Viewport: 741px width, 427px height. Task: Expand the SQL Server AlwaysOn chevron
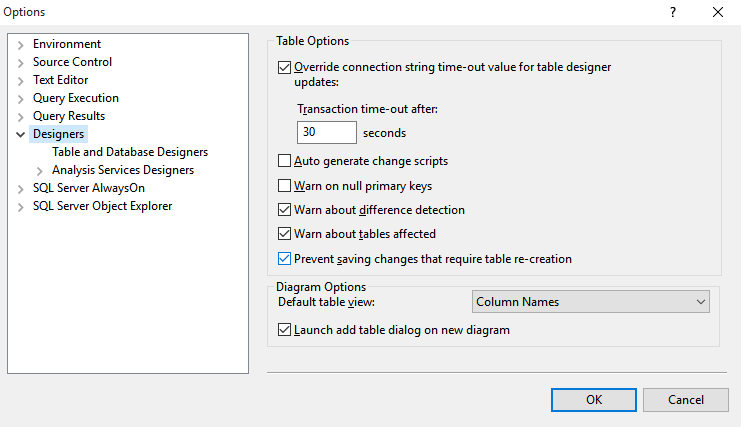20,189
